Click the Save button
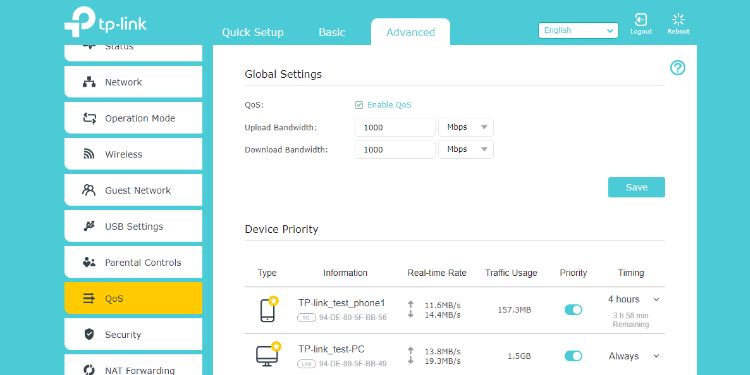Image resolution: width=750 pixels, height=375 pixels. pos(636,187)
